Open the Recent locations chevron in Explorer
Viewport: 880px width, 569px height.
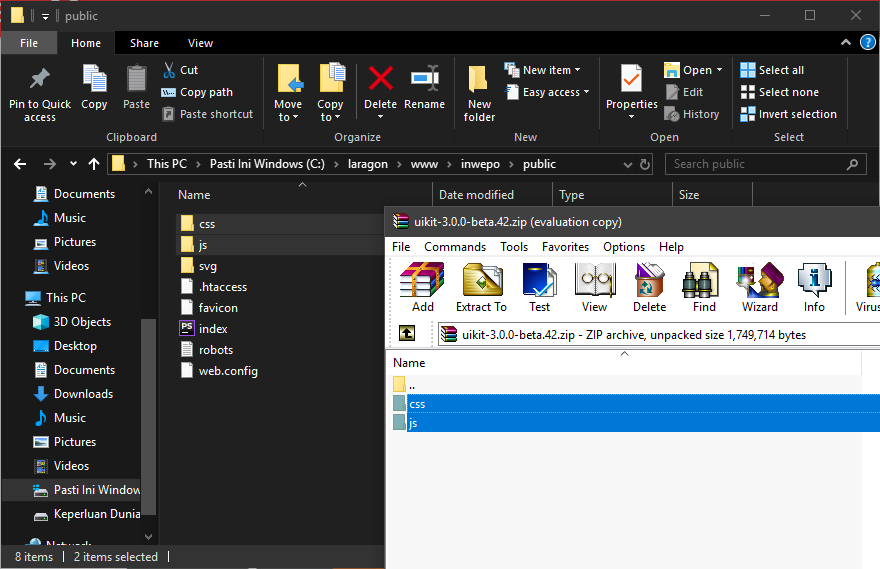click(x=73, y=164)
